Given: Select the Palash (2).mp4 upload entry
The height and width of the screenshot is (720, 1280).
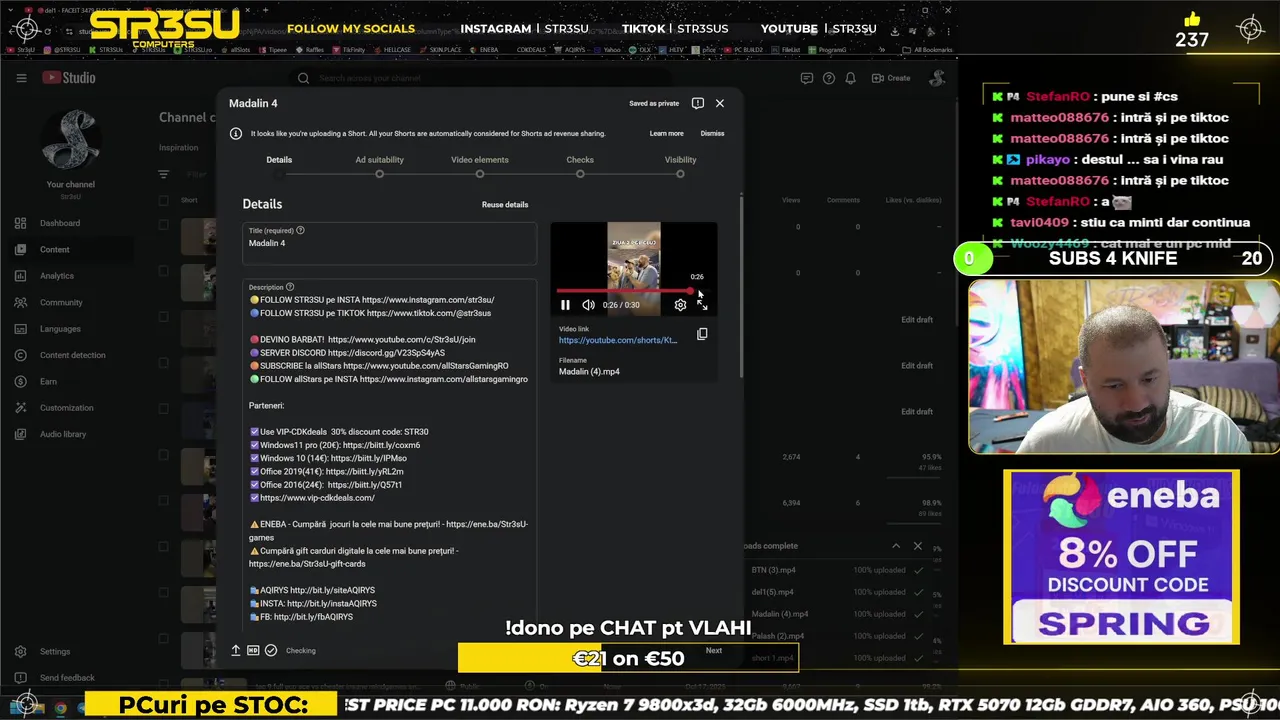Looking at the screenshot, I should 840,636.
